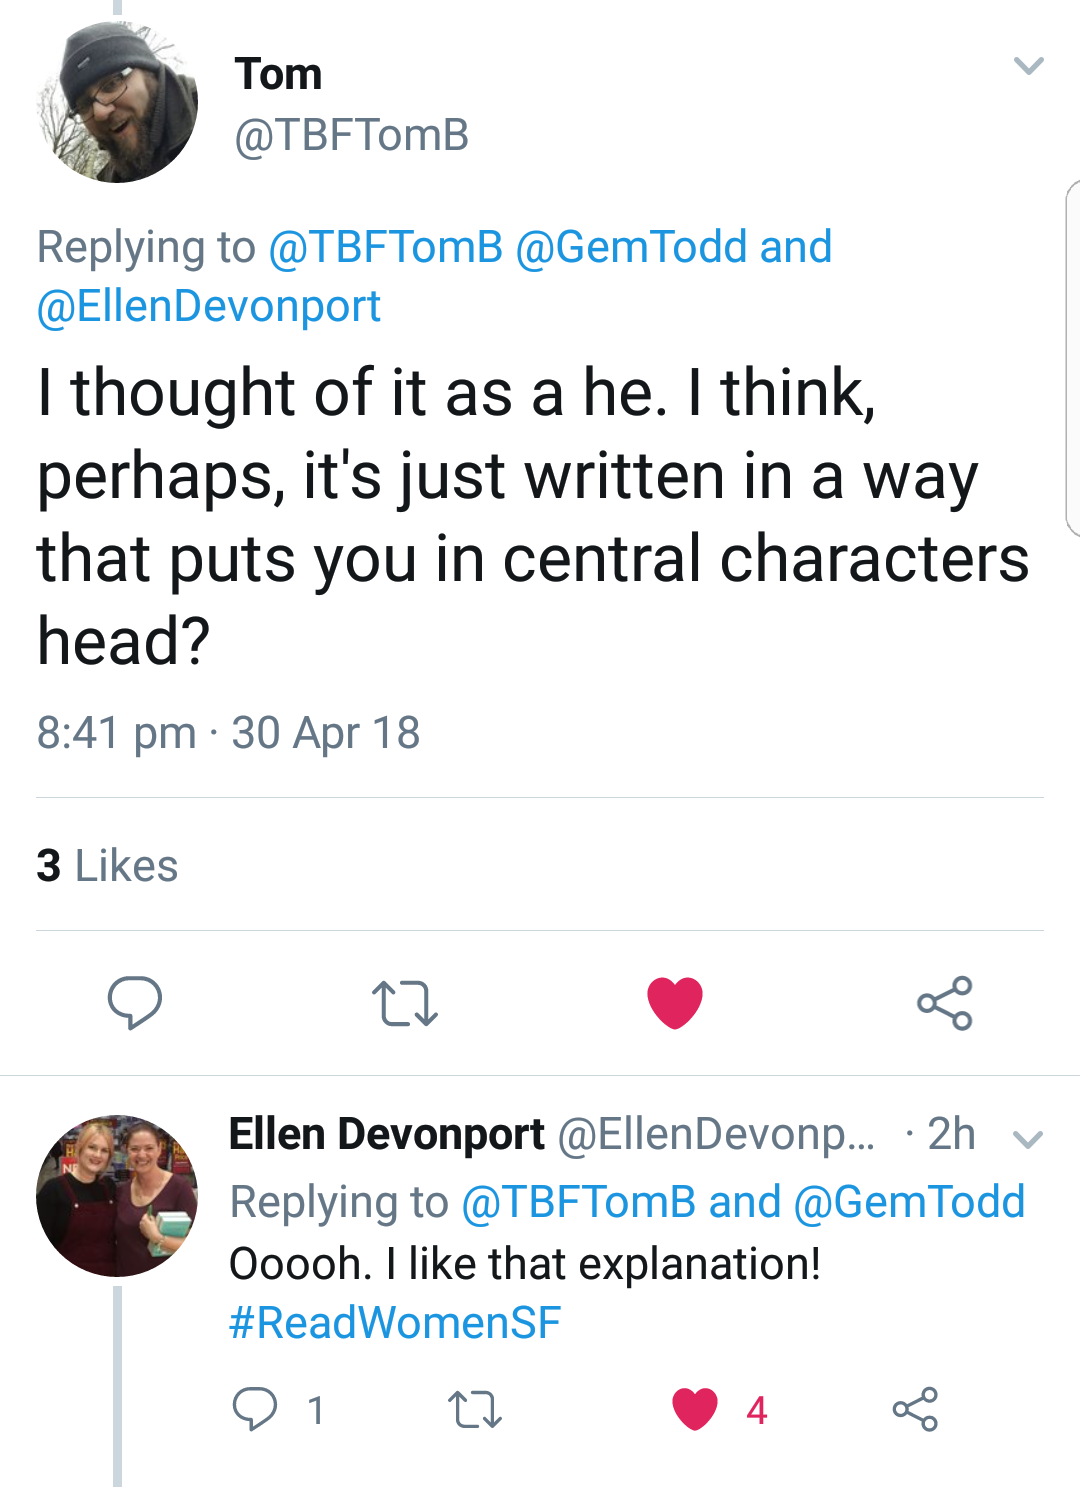Viewport: 1080px width, 1487px height.
Task: Unlike Tom's tweet with the heart
Action: click(x=675, y=1002)
